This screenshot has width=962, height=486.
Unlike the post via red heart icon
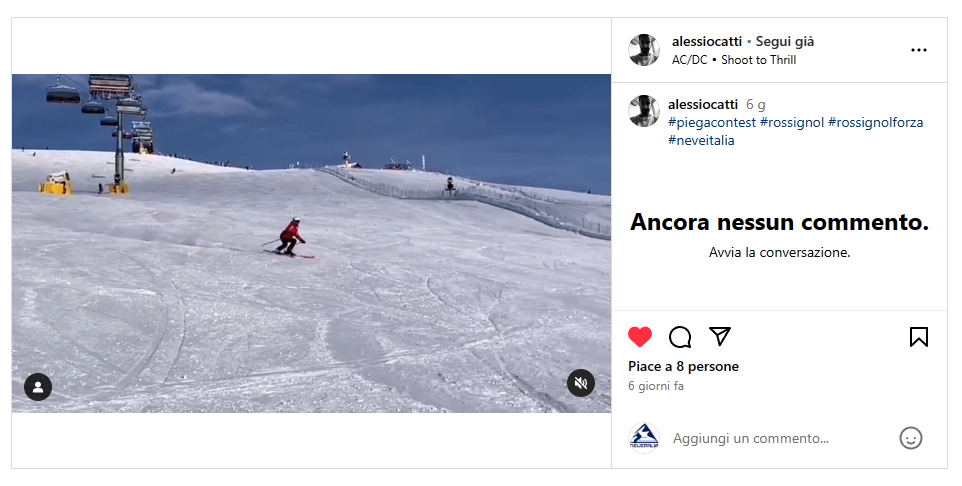pos(640,337)
